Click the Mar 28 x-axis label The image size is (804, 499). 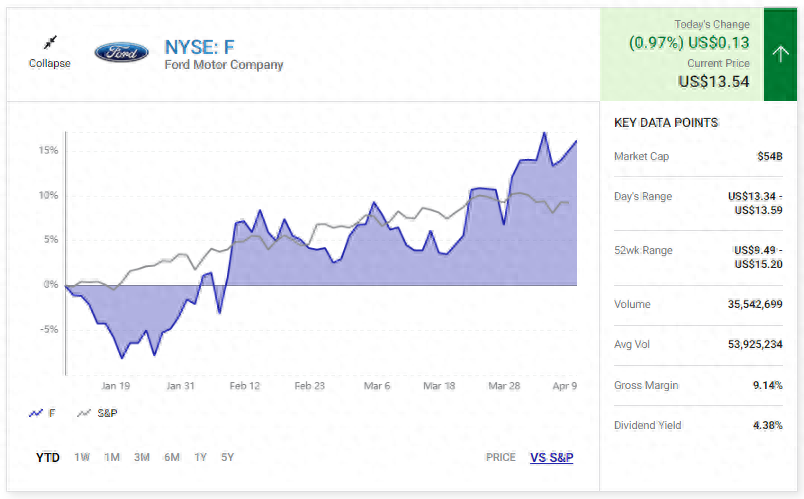tap(504, 386)
